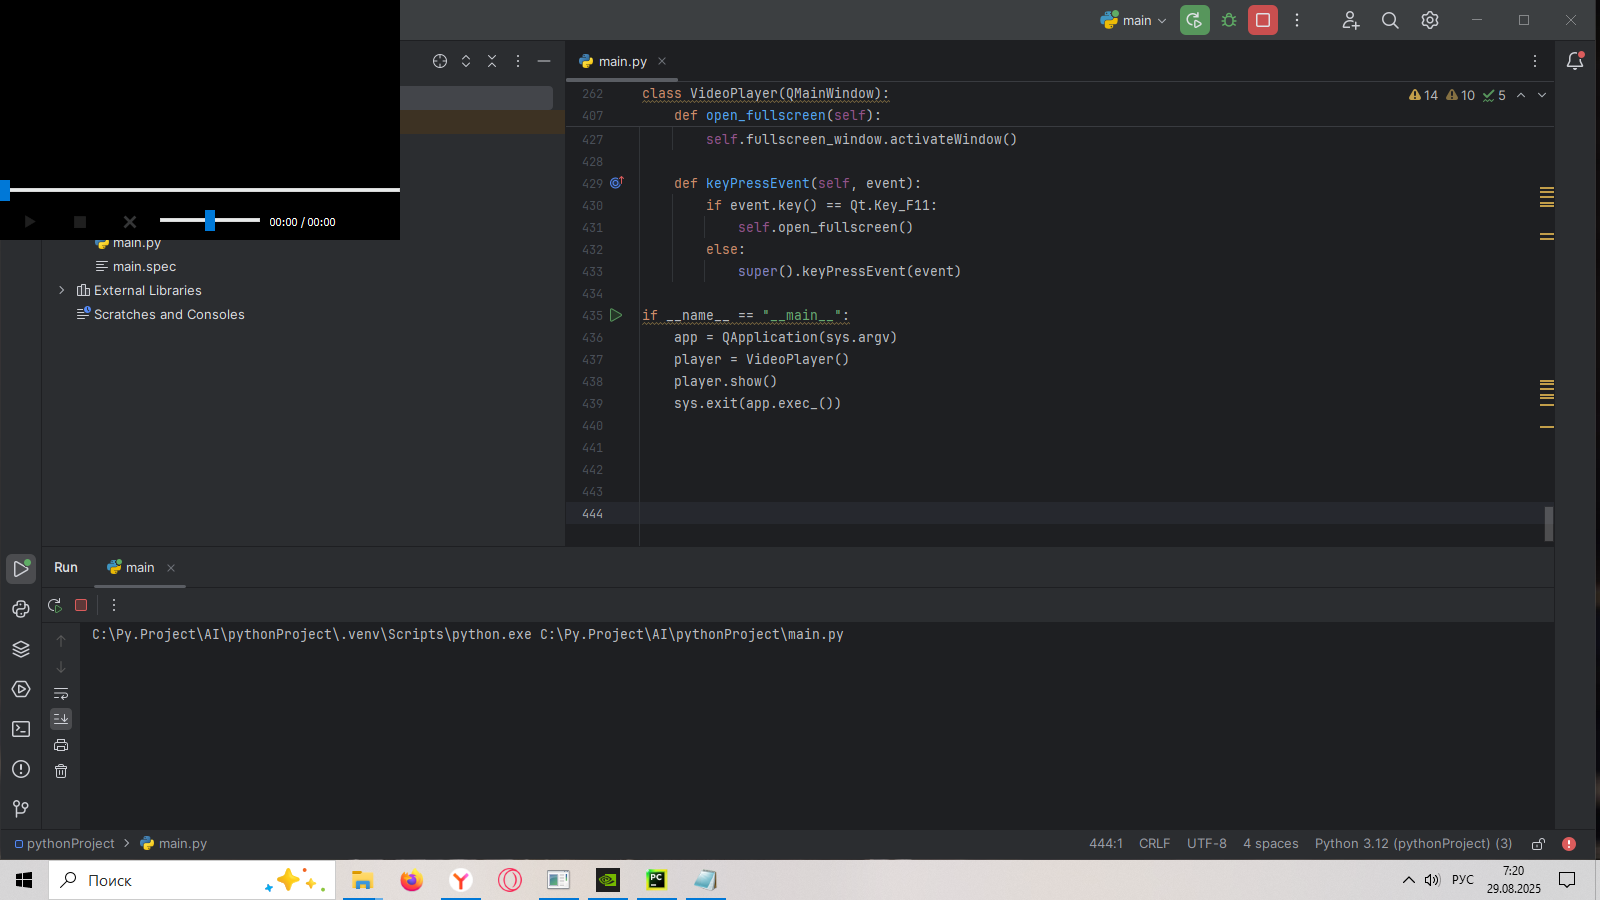Click the Search Everywhere magnifier
This screenshot has width=1600, height=900.
[x=1390, y=20]
